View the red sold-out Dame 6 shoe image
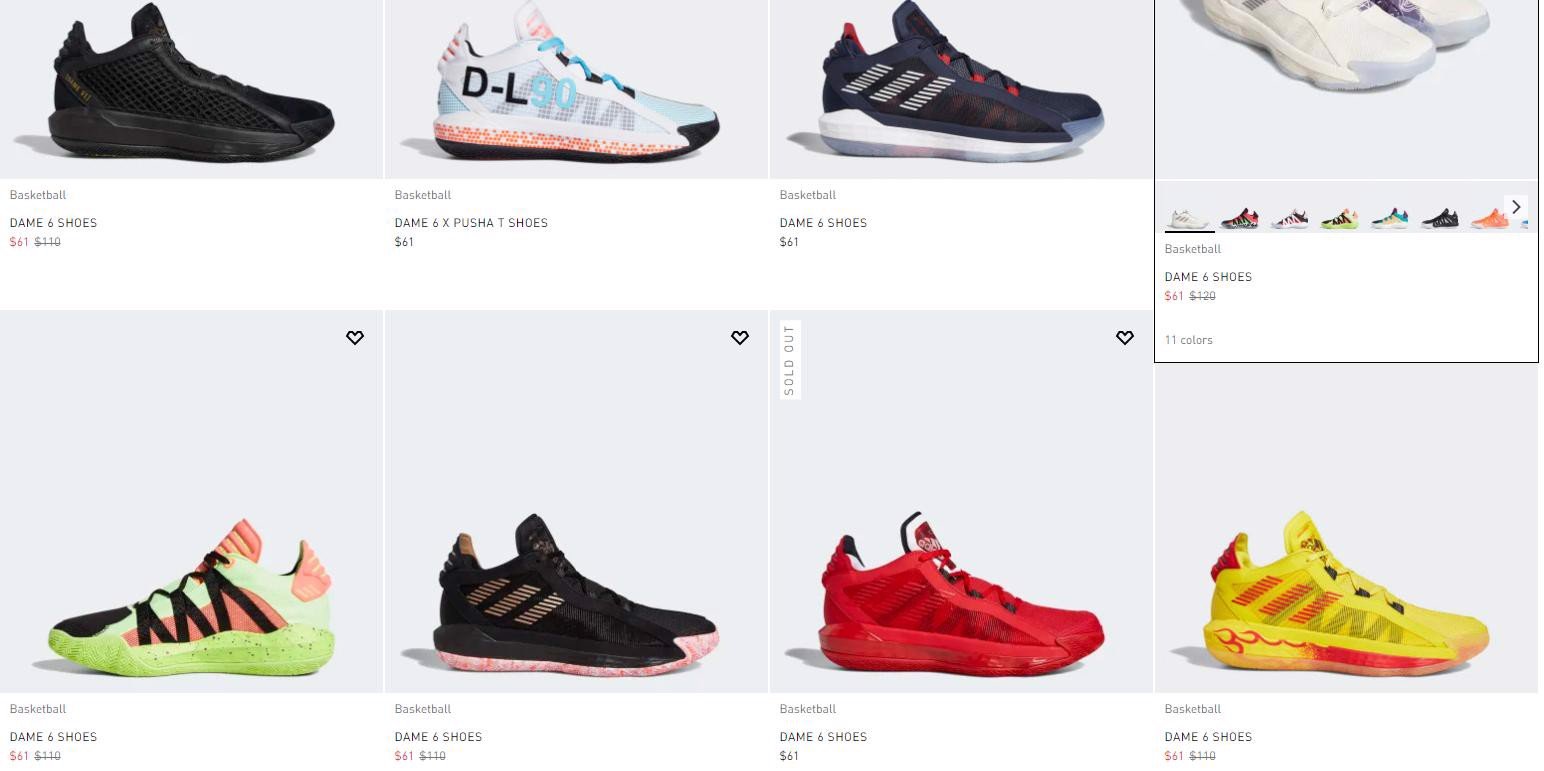The width and height of the screenshot is (1544, 771). [x=961, y=502]
